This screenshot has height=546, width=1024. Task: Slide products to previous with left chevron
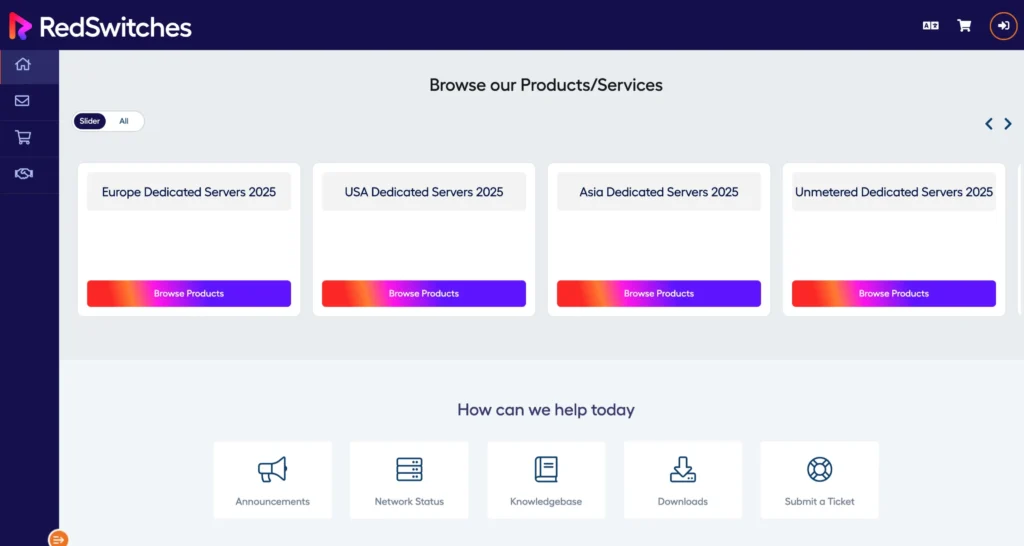(x=989, y=124)
